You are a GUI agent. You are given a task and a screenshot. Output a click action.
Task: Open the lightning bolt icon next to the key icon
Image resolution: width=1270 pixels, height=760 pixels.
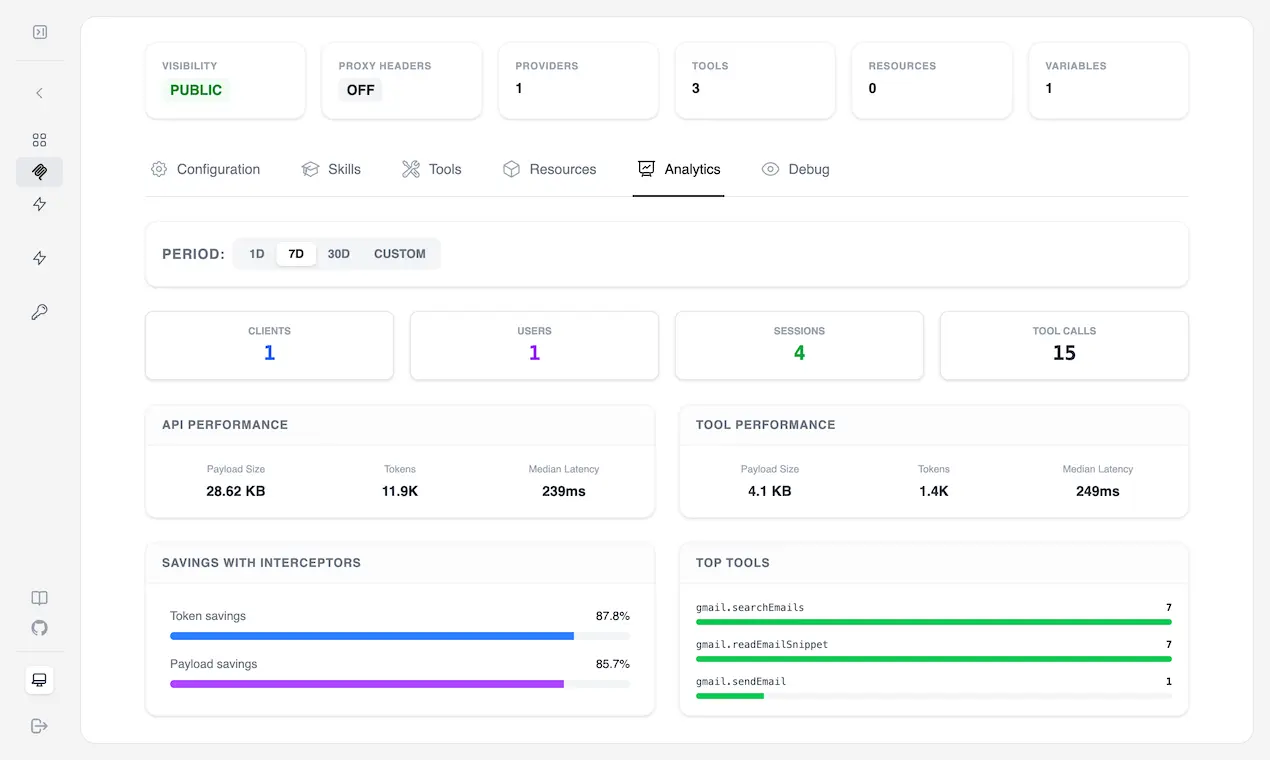40,258
